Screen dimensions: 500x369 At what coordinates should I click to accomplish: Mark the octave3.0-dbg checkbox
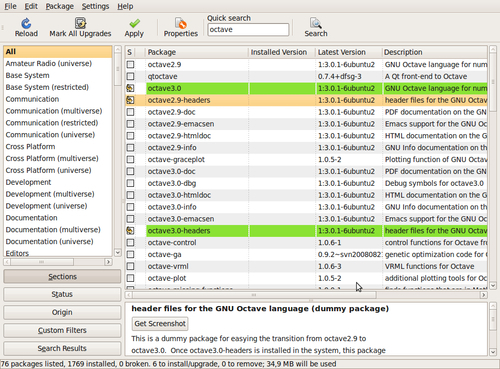[130, 183]
